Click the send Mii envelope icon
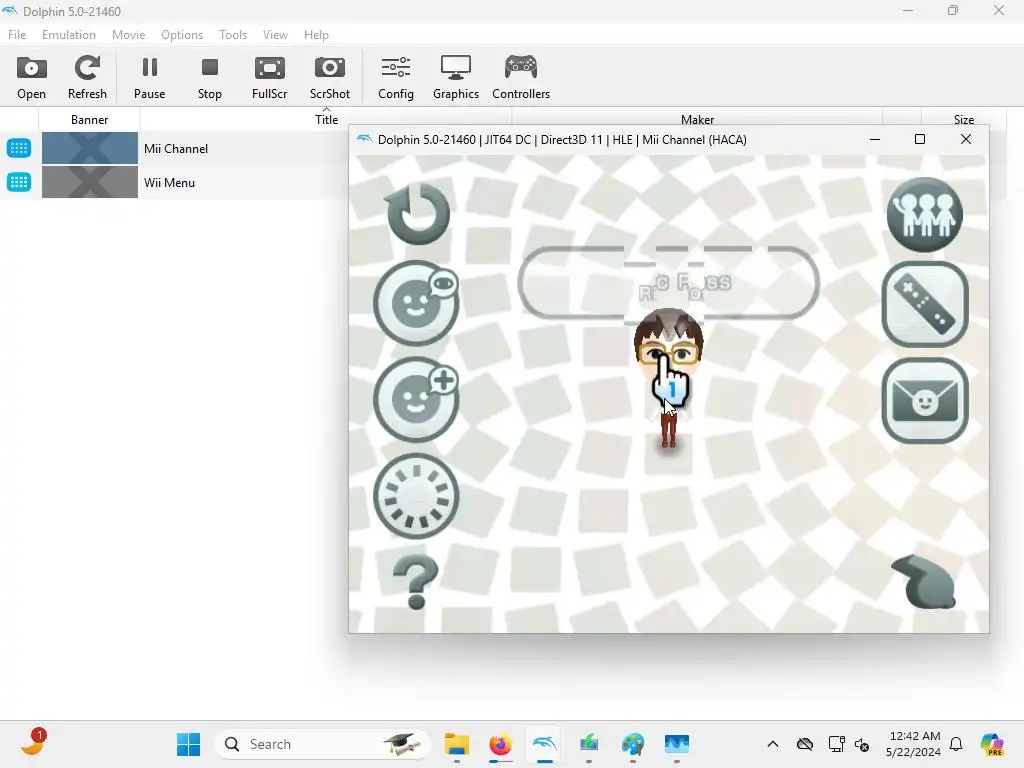Screen dimensions: 1024x768 tap(925, 400)
